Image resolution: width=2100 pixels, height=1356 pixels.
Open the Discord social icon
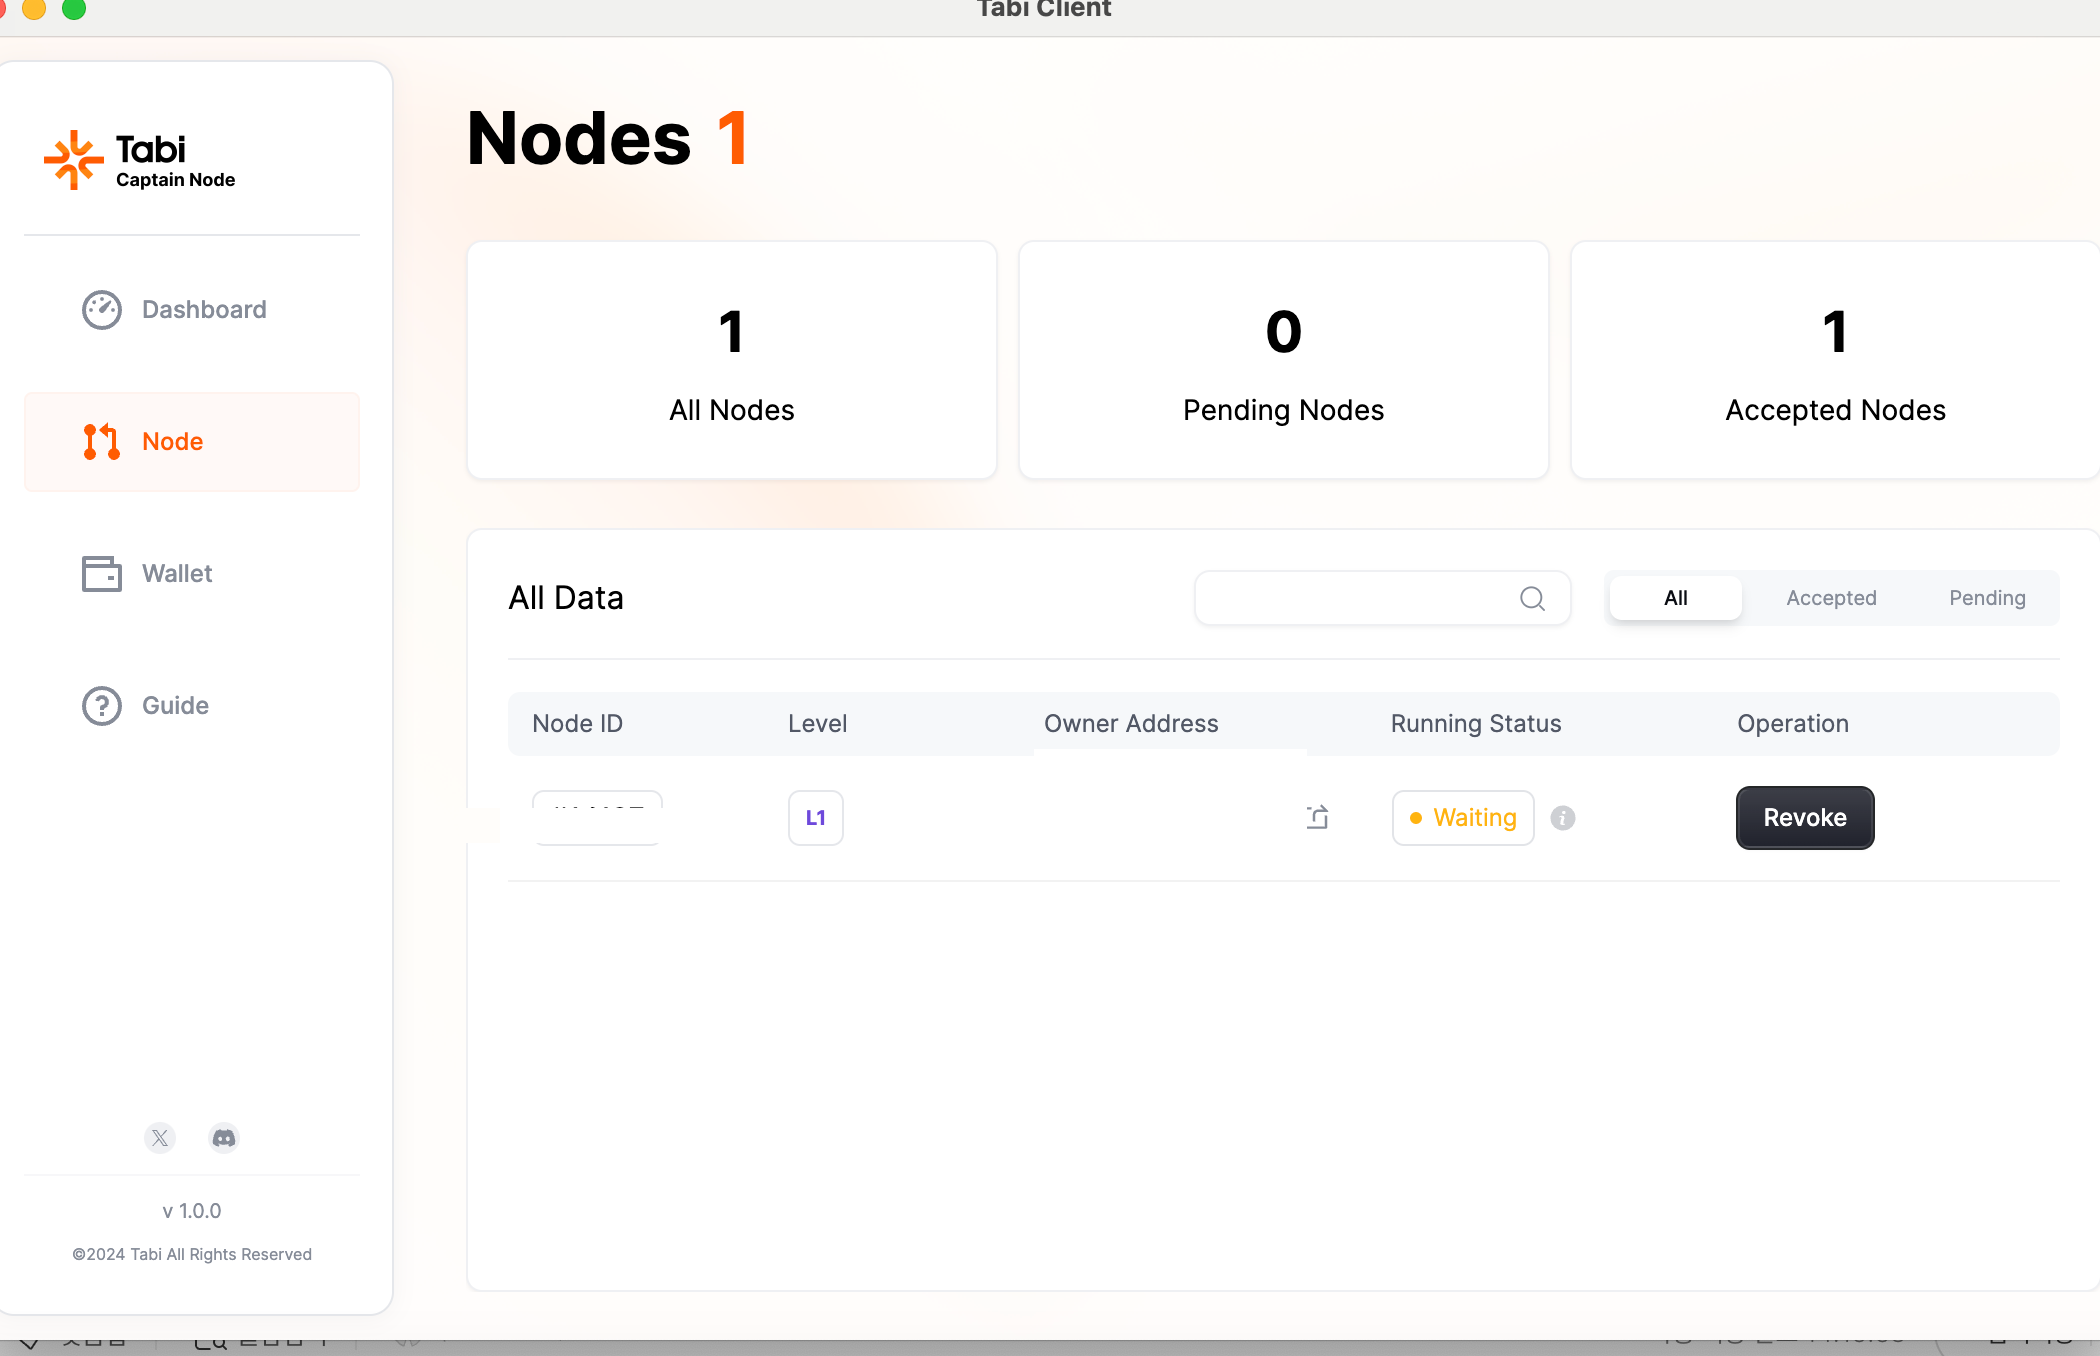(x=224, y=1138)
